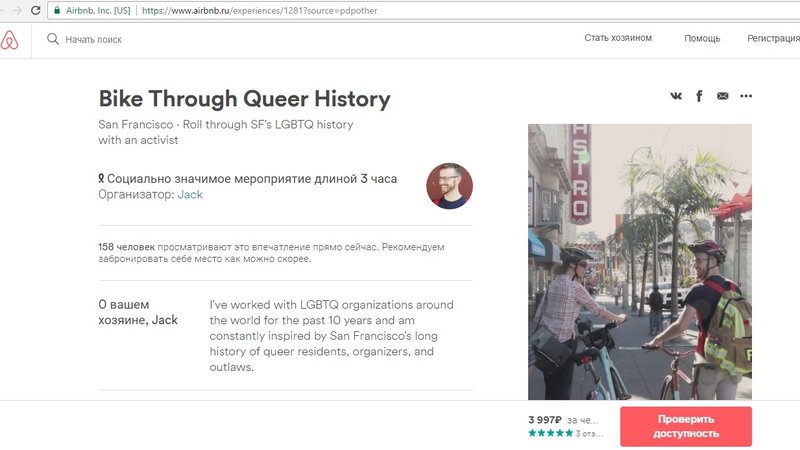Open the Стать хозяином menu item

click(x=618, y=38)
